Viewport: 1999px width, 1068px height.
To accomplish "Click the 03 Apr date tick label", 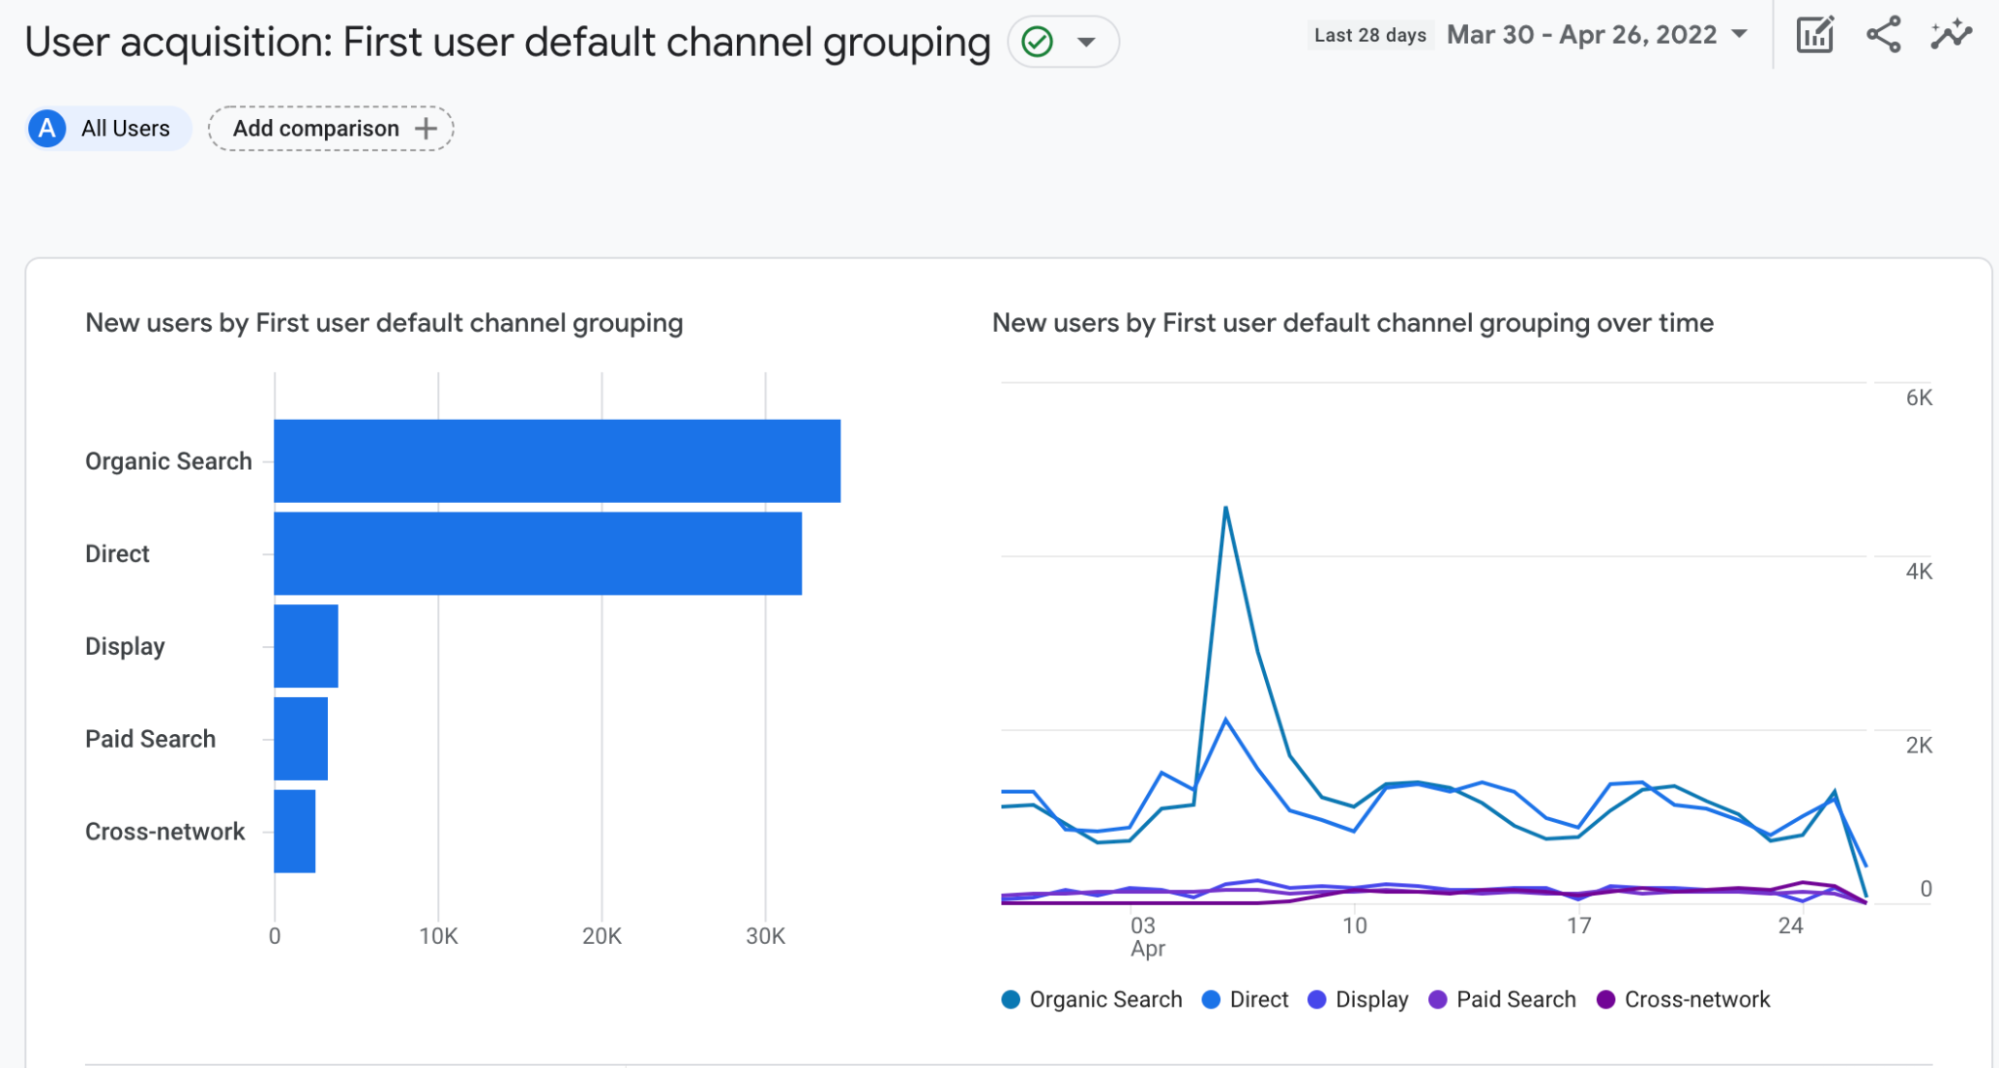I will tap(1146, 936).
